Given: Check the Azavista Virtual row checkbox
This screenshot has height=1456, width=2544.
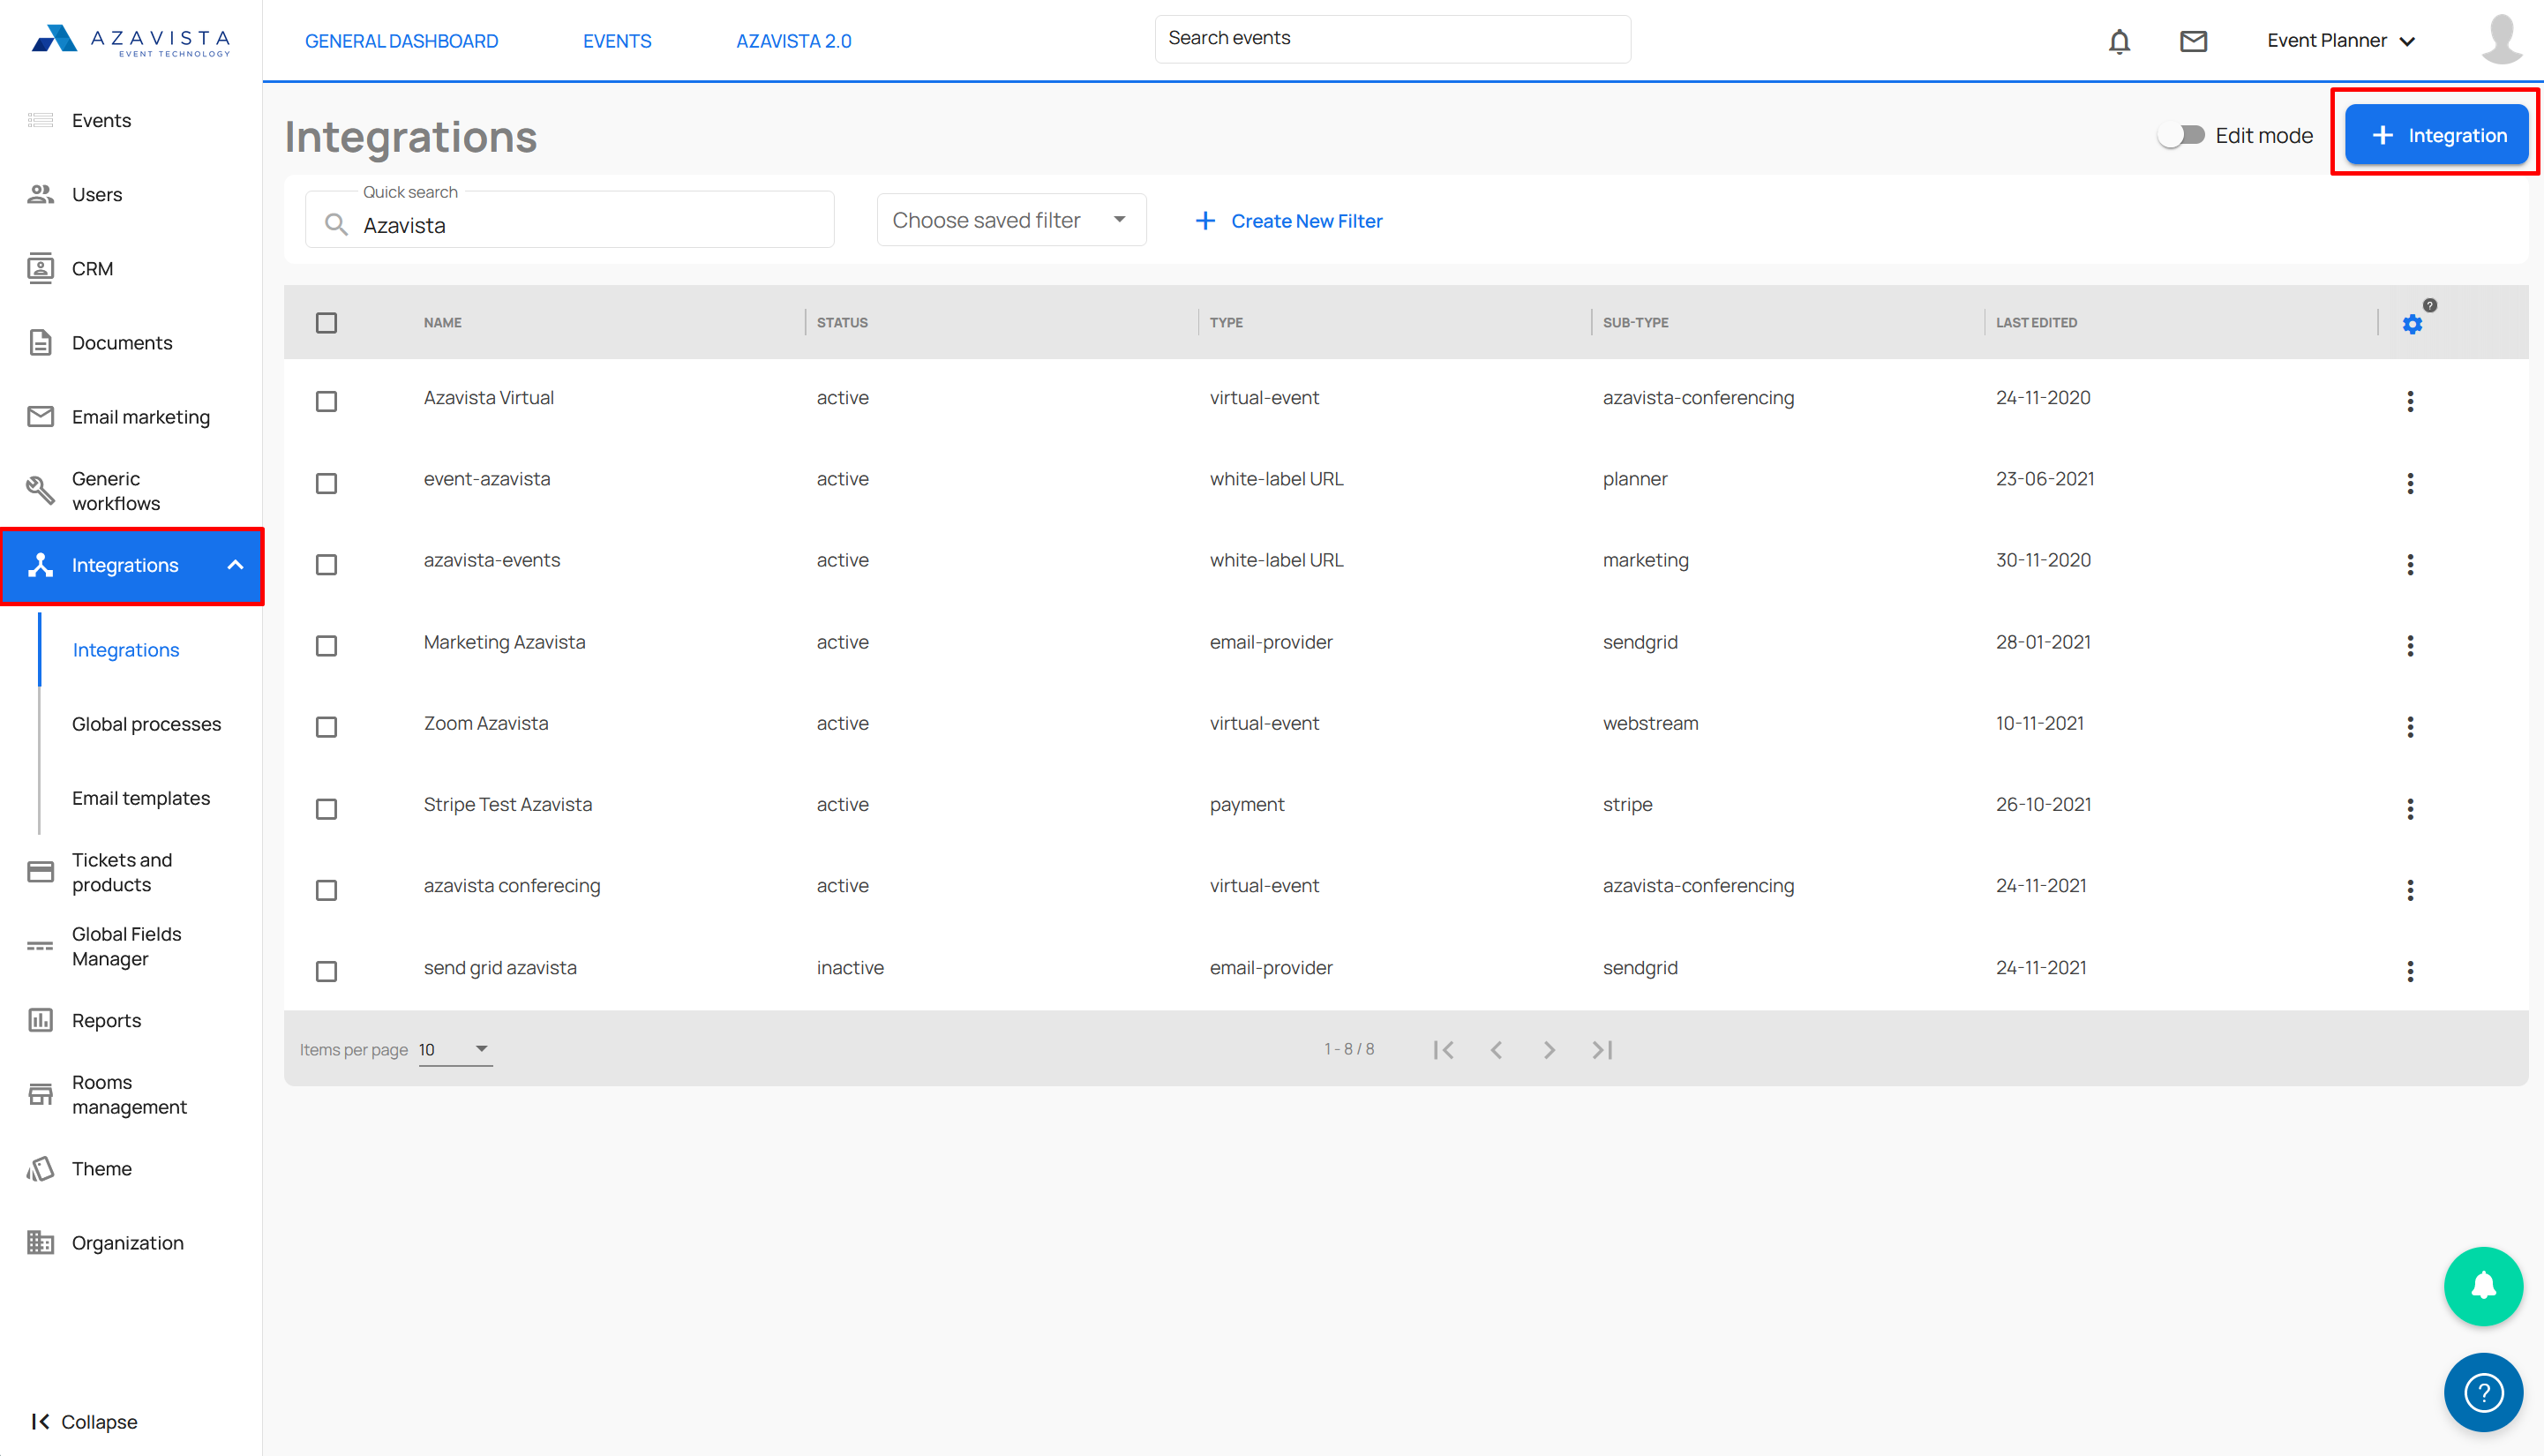Looking at the screenshot, I should point(326,401).
